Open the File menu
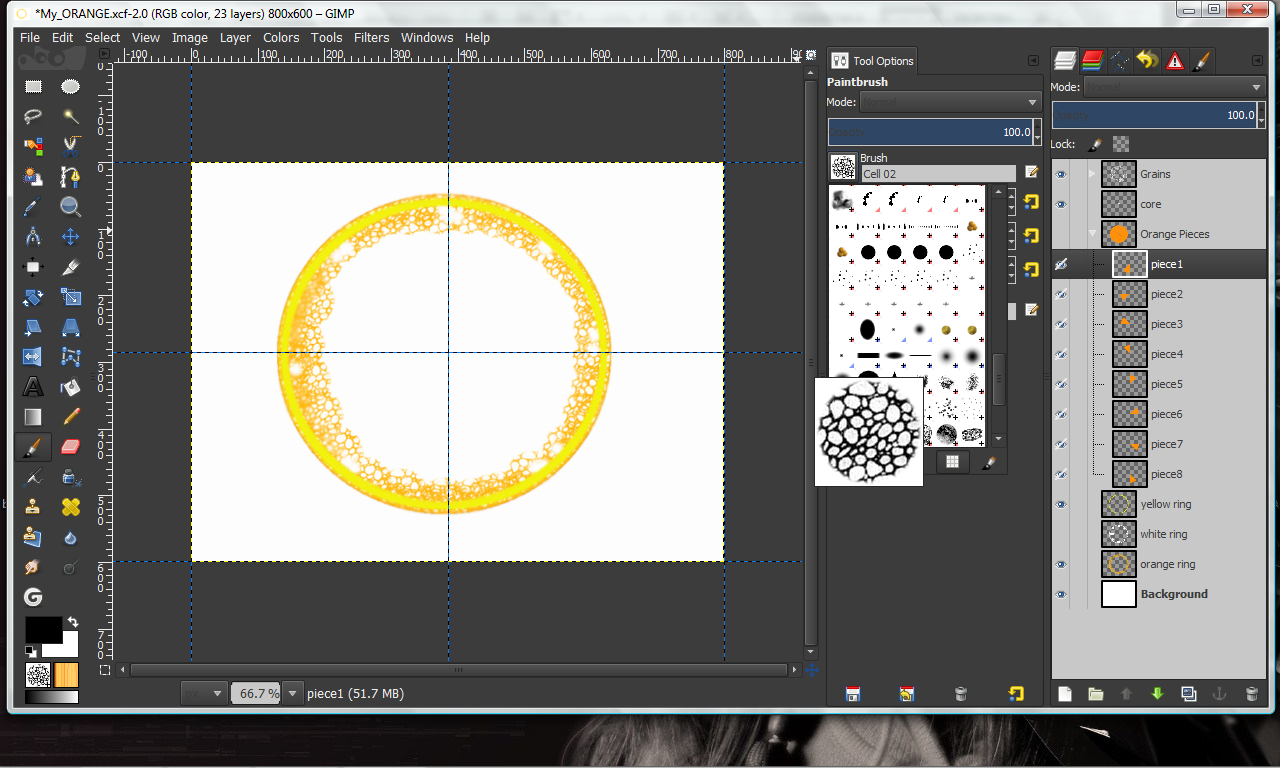 [30, 37]
